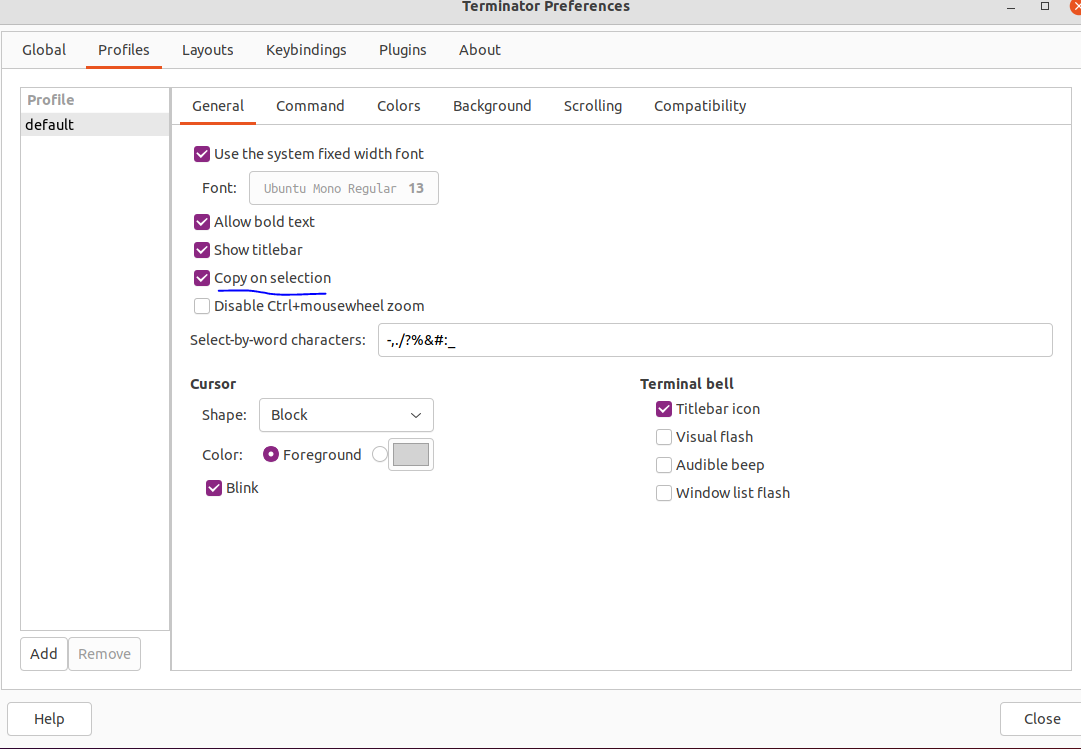
Task: Click the Add profile button
Action: pyautogui.click(x=43, y=654)
